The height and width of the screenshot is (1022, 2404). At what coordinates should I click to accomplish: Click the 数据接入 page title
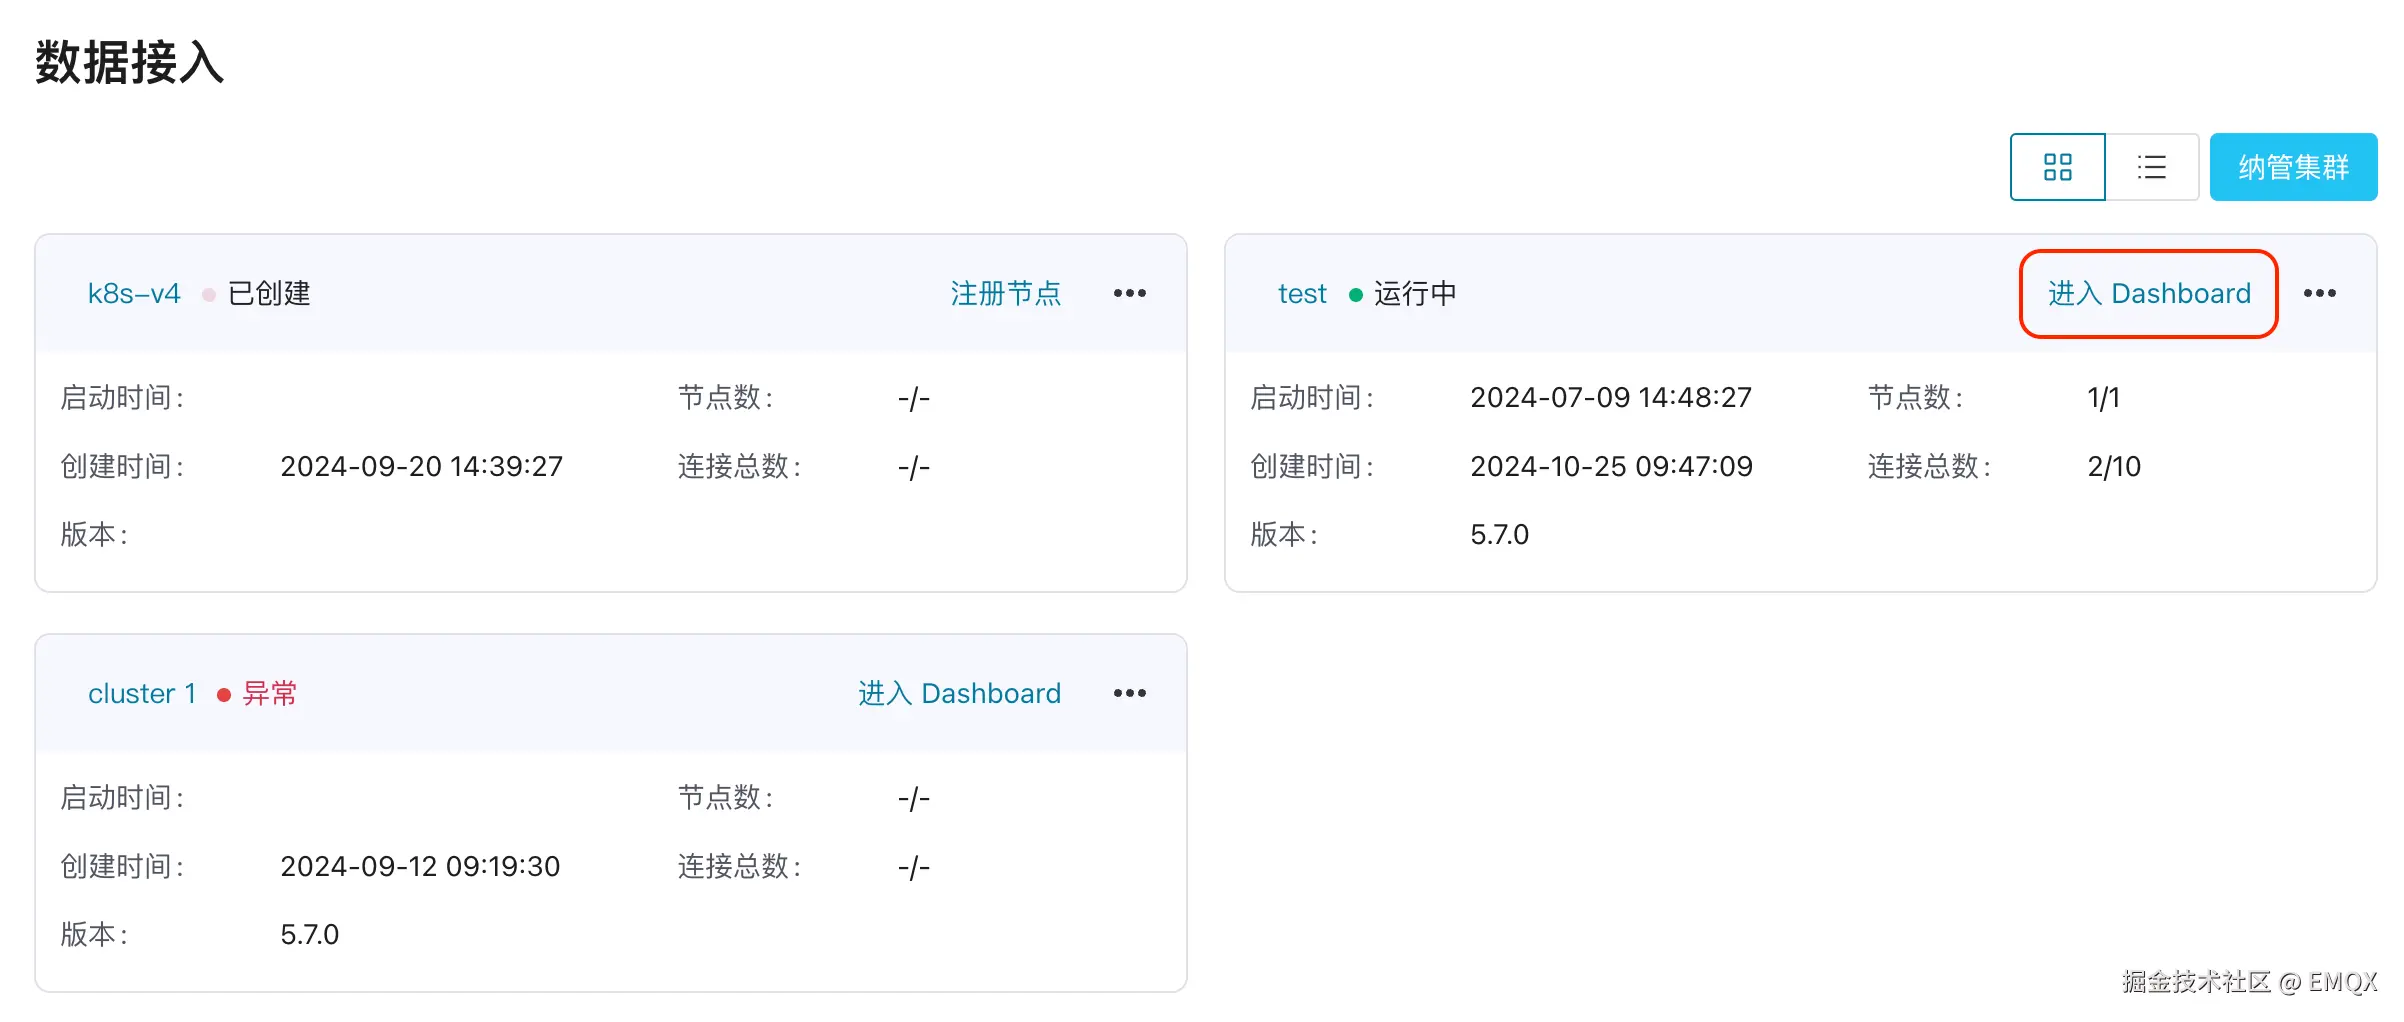click(129, 63)
